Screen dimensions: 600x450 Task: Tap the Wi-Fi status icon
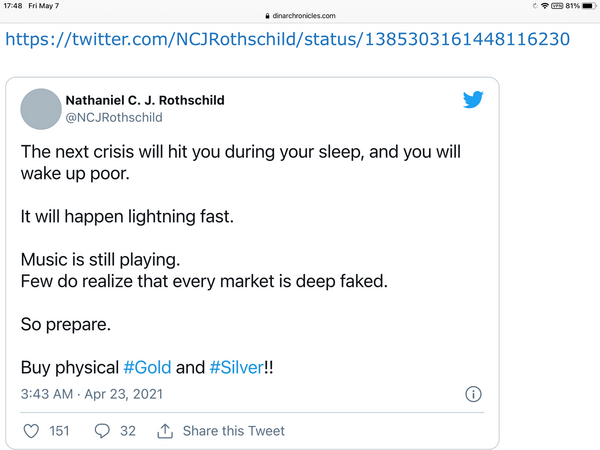coord(543,6)
